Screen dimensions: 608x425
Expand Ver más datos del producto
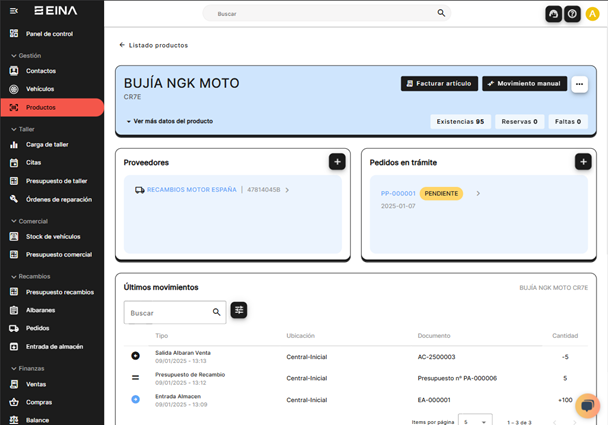(169, 121)
